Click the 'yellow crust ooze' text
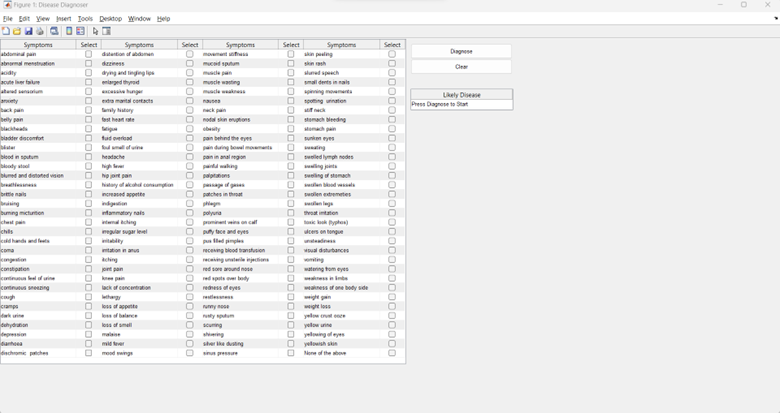The width and height of the screenshot is (780, 413). (x=325, y=316)
